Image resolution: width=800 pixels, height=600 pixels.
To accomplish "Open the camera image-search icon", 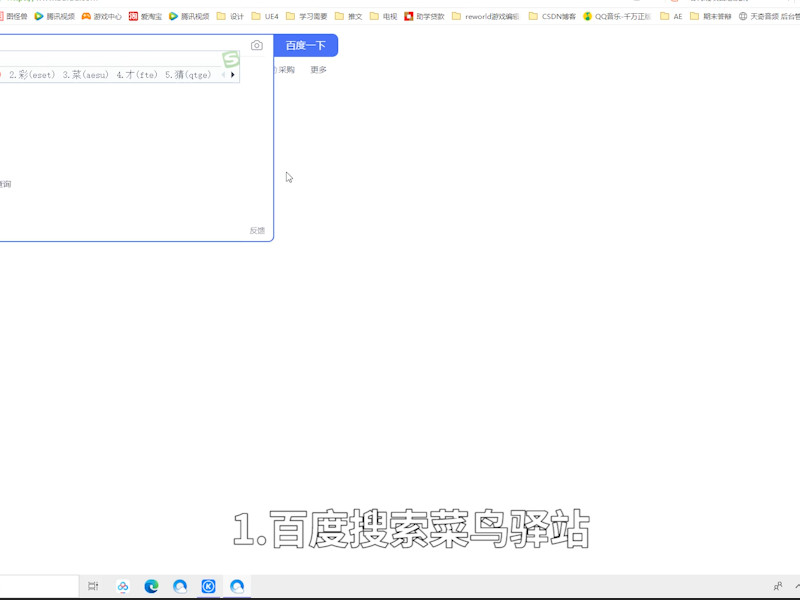I will coord(257,45).
